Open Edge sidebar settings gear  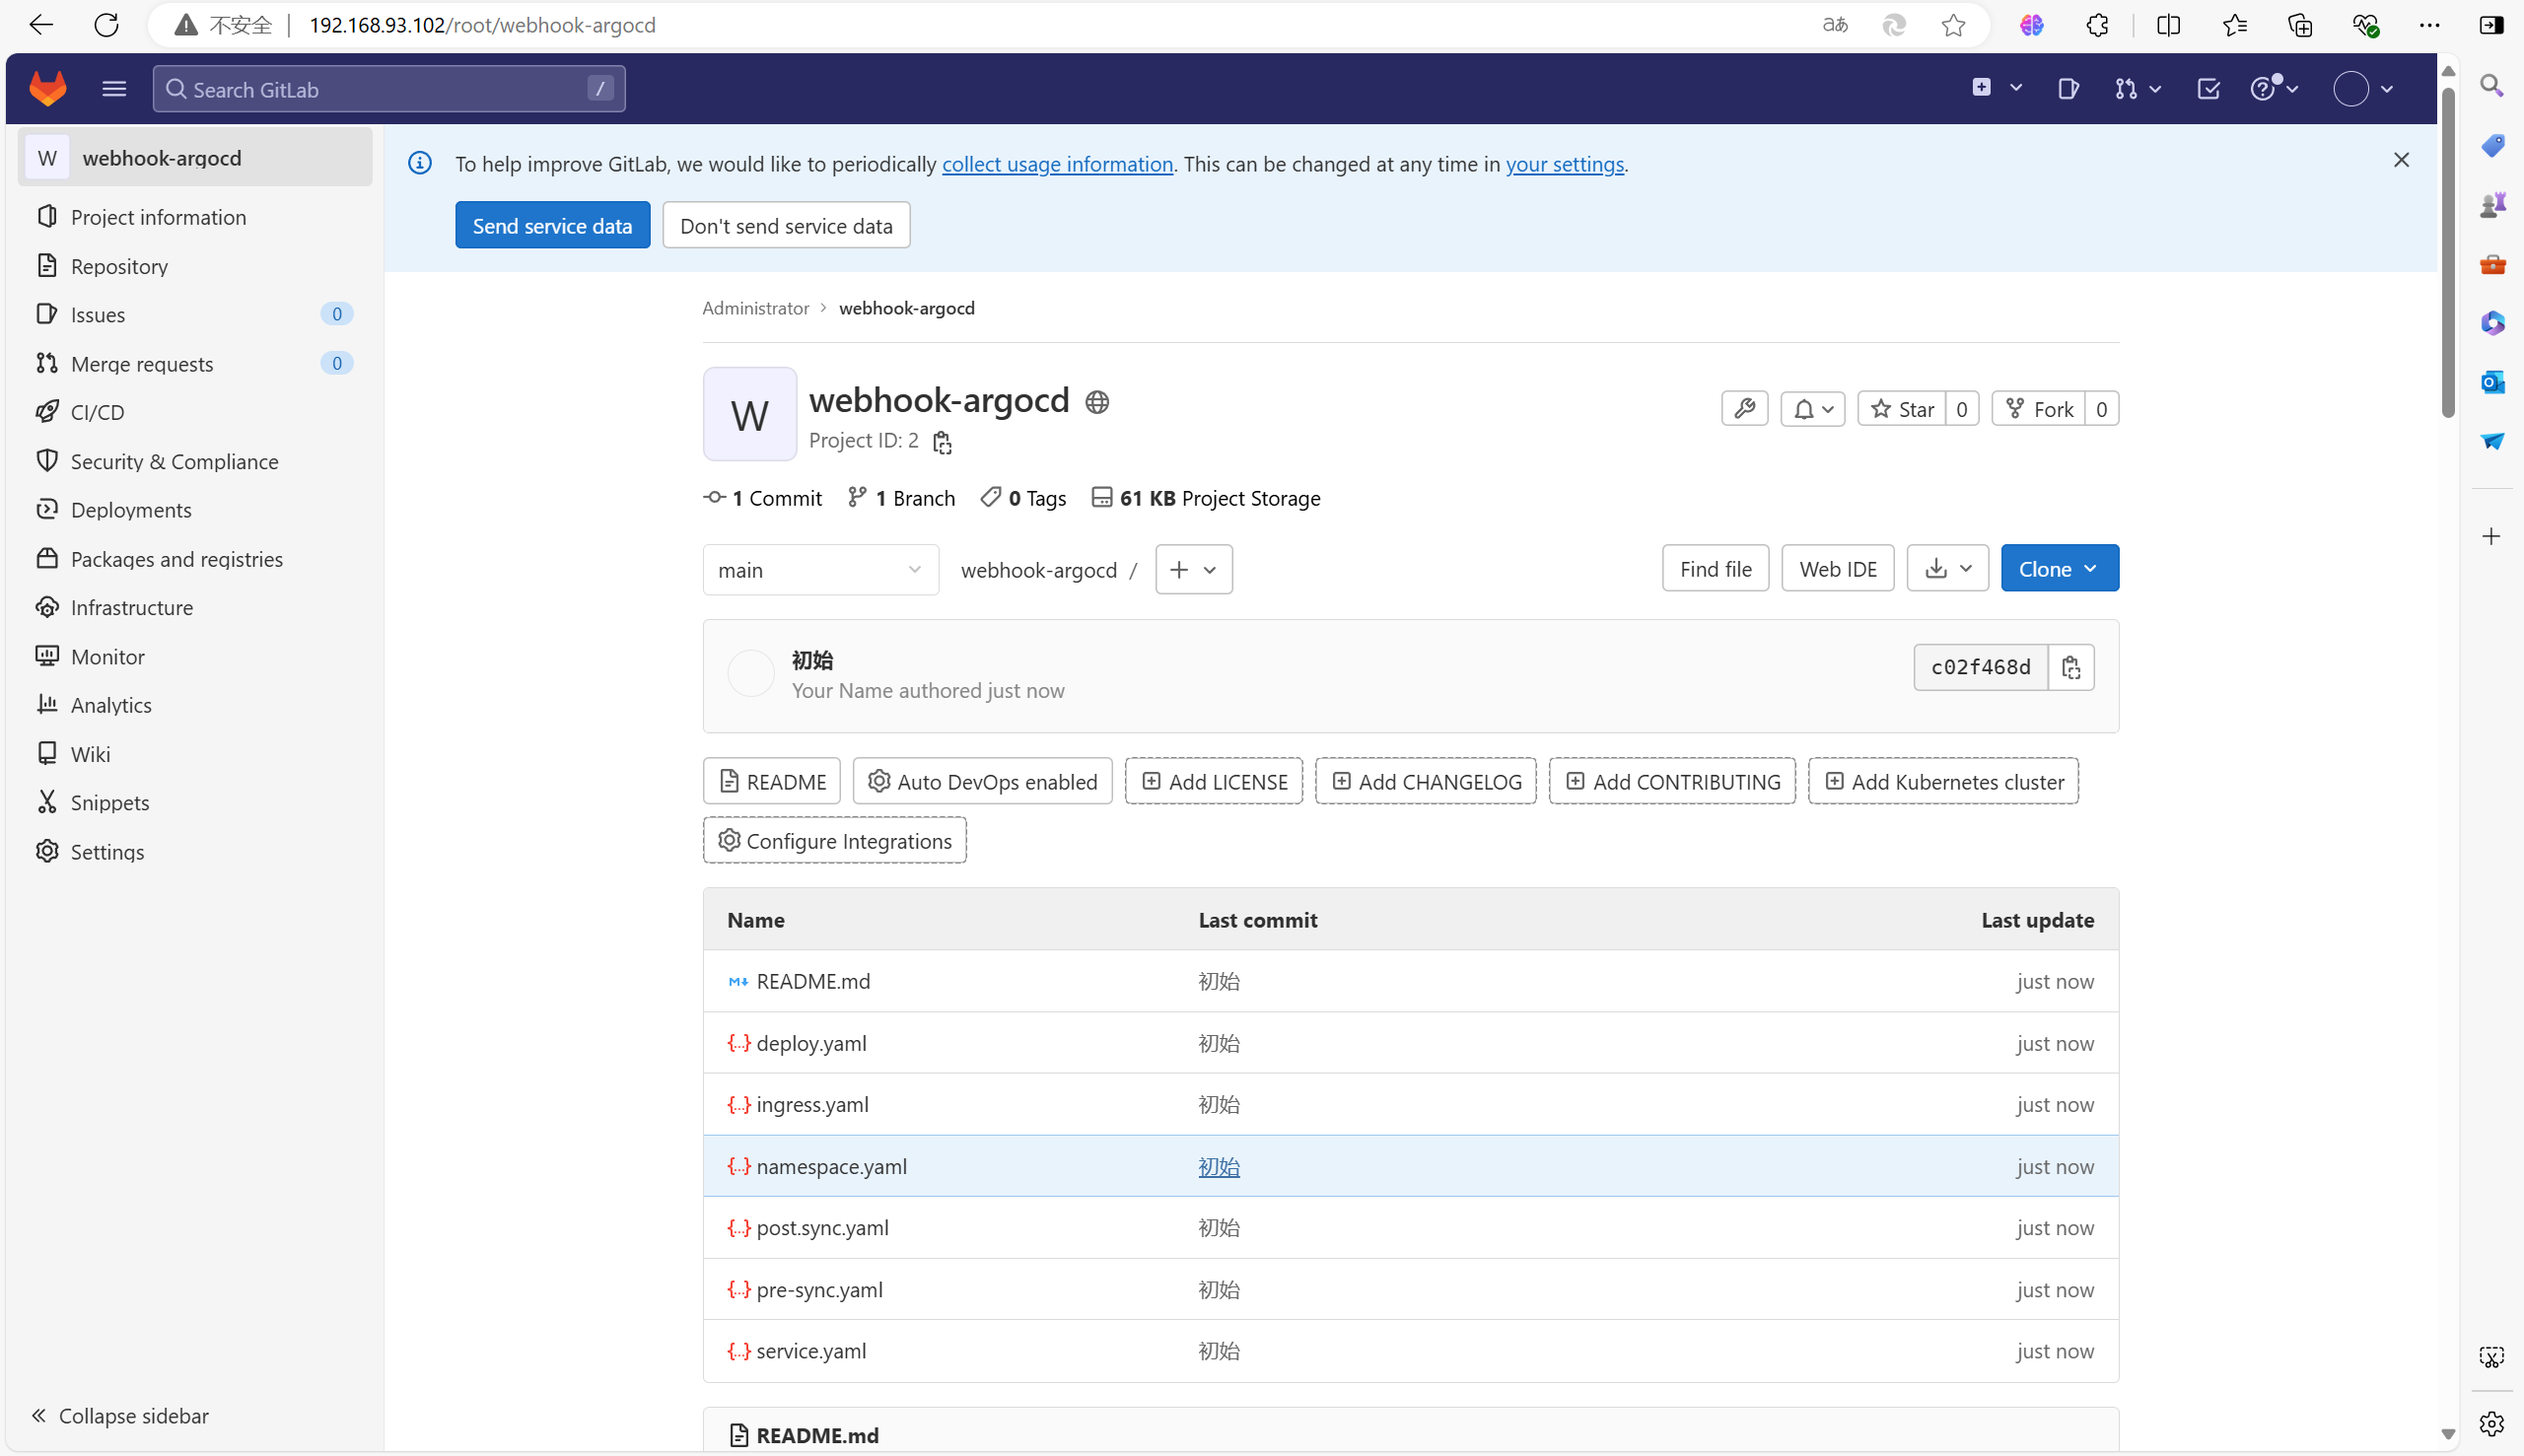(2491, 1422)
